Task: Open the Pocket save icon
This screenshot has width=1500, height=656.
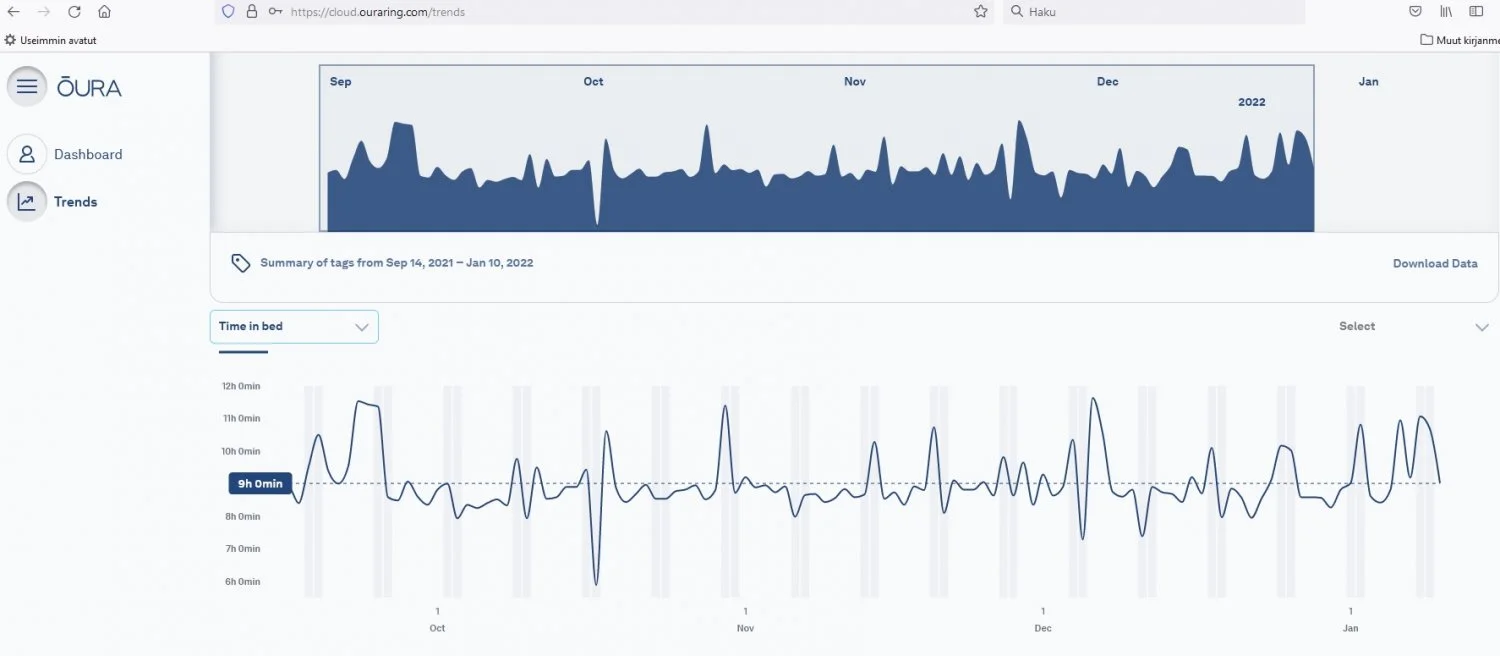Action: (x=1415, y=12)
